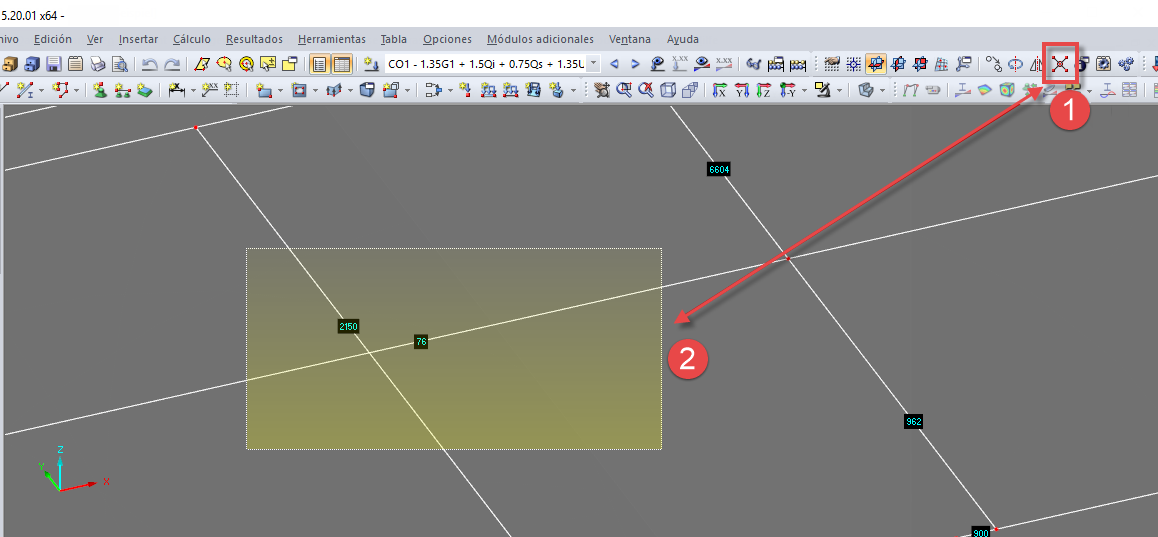The width and height of the screenshot is (1158, 537).
Task: Toggle the project navigator panel button
Action: 319,64
